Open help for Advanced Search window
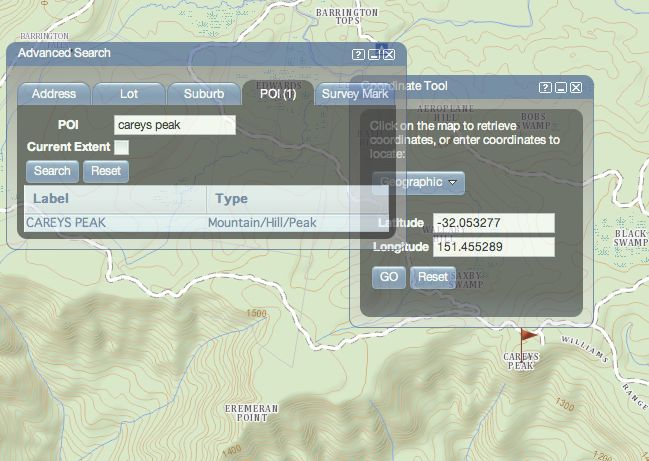 point(358,54)
